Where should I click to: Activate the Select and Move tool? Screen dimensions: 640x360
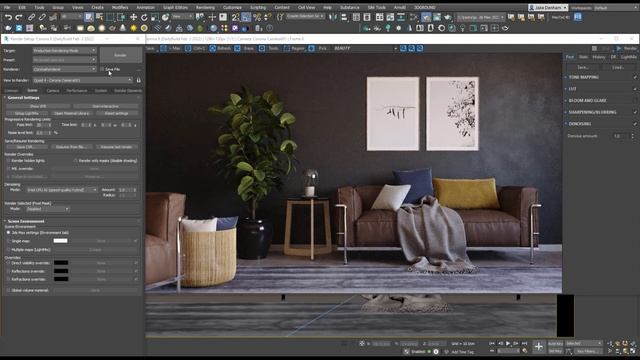pos(133,17)
